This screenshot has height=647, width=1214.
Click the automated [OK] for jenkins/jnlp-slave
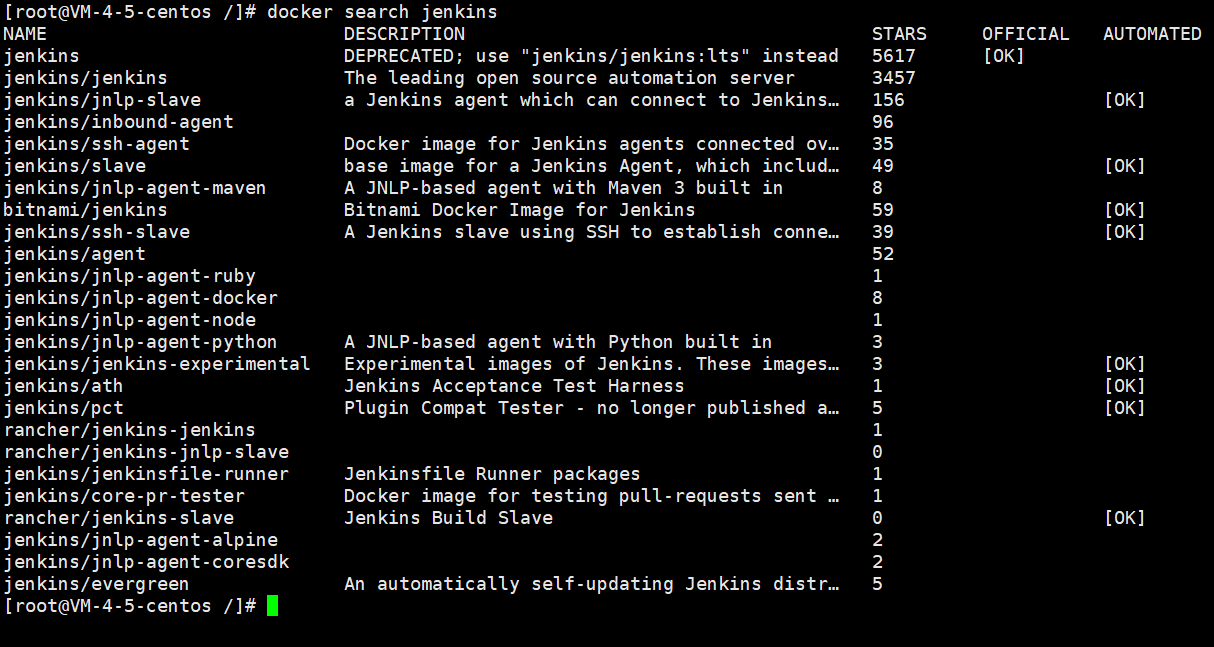(x=1124, y=100)
